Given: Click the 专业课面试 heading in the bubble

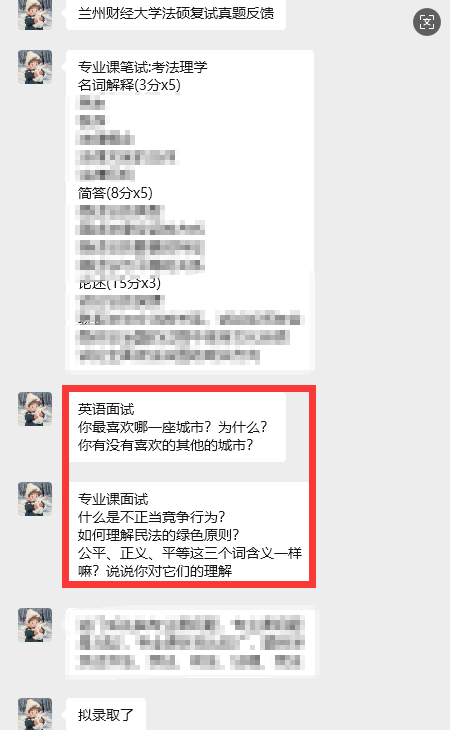Looking at the screenshot, I should pos(113,499).
